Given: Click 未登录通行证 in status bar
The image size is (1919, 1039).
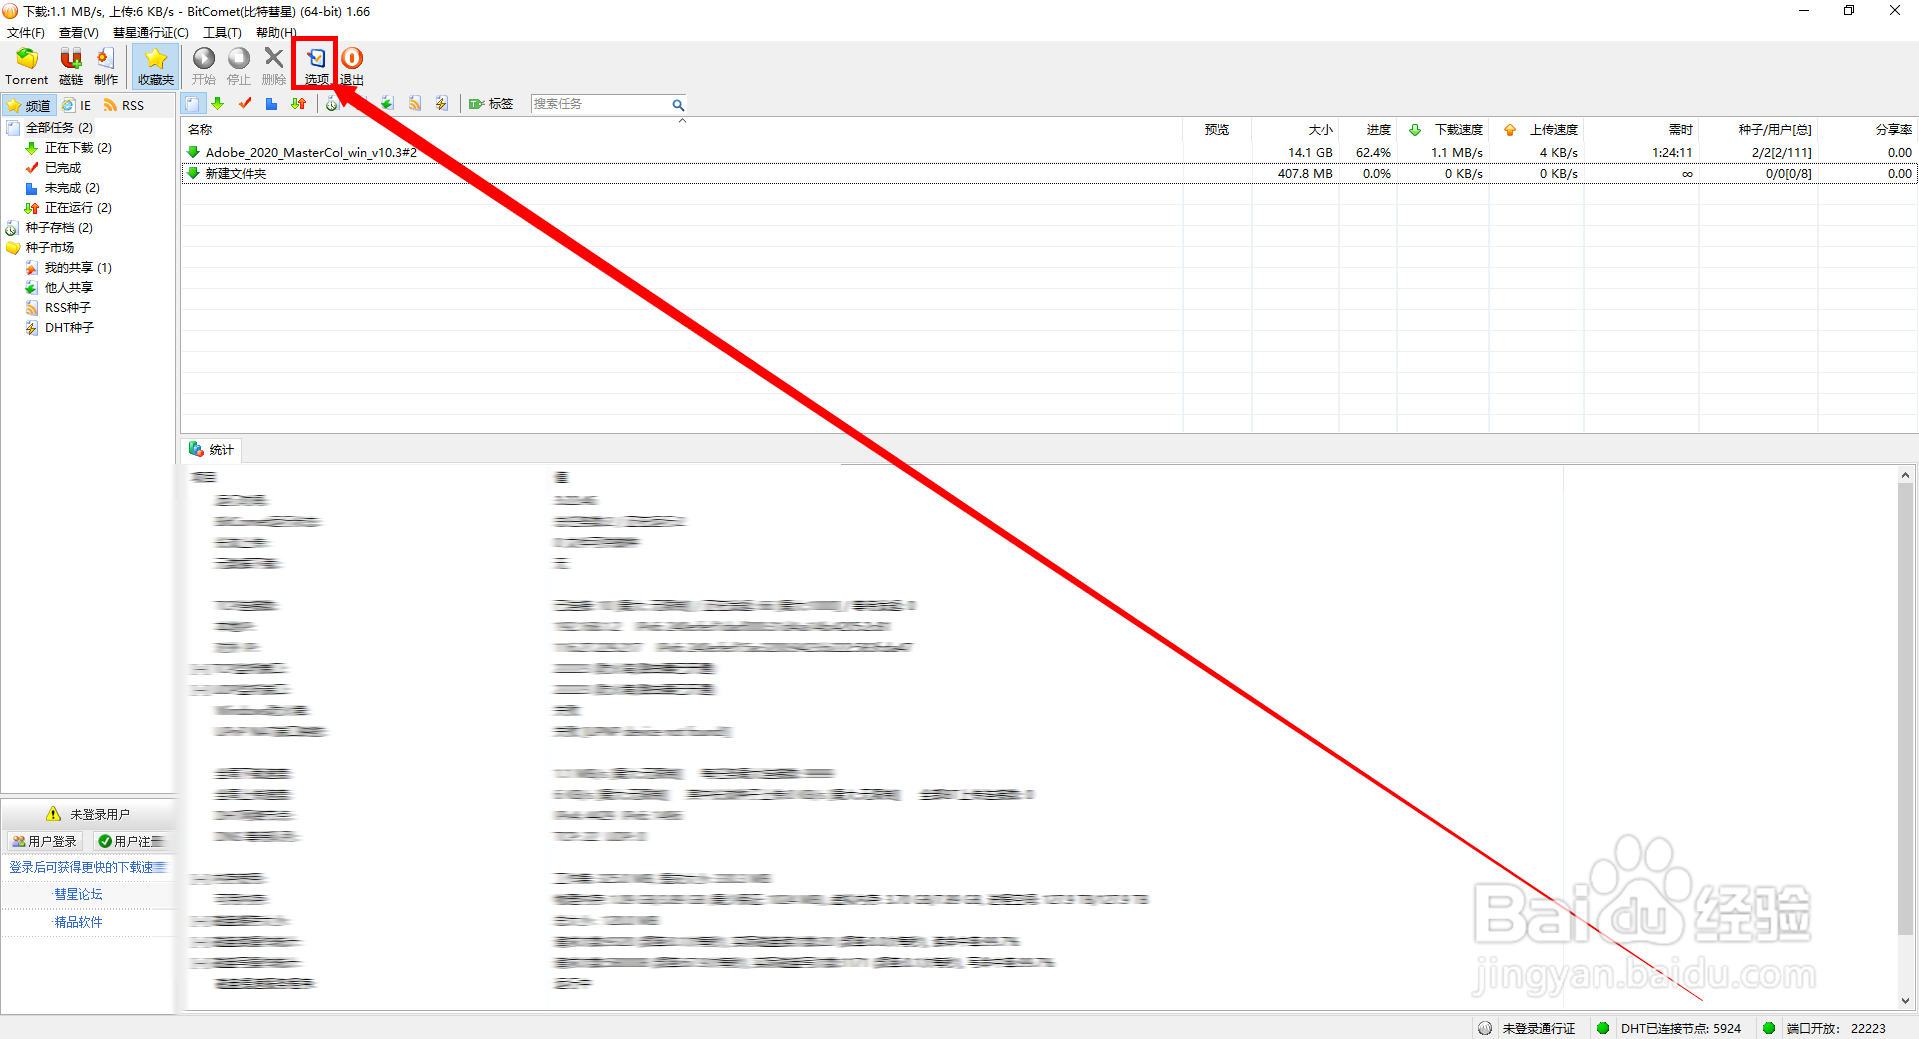Looking at the screenshot, I should 1528,1029.
